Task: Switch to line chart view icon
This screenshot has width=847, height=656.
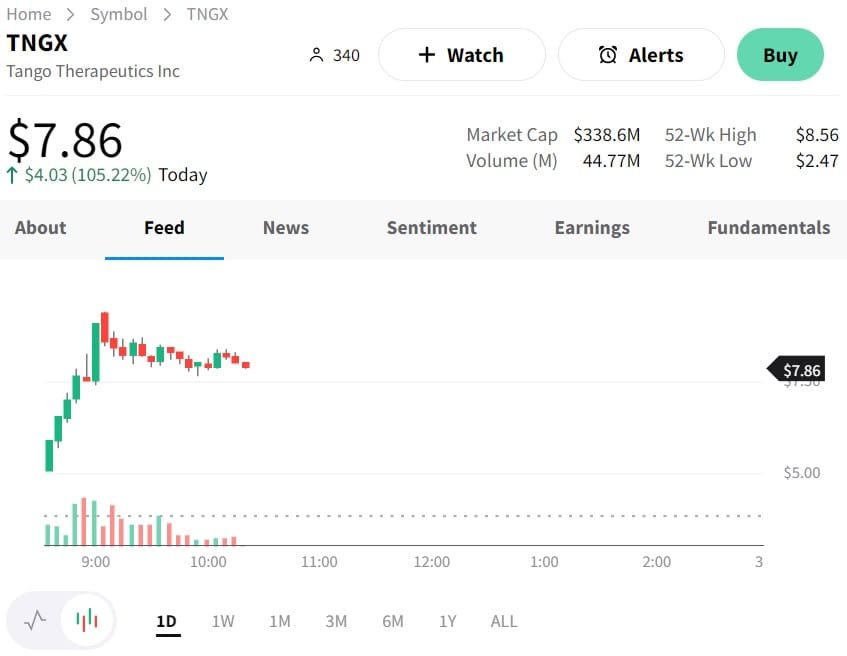Action: pyautogui.click(x=36, y=620)
